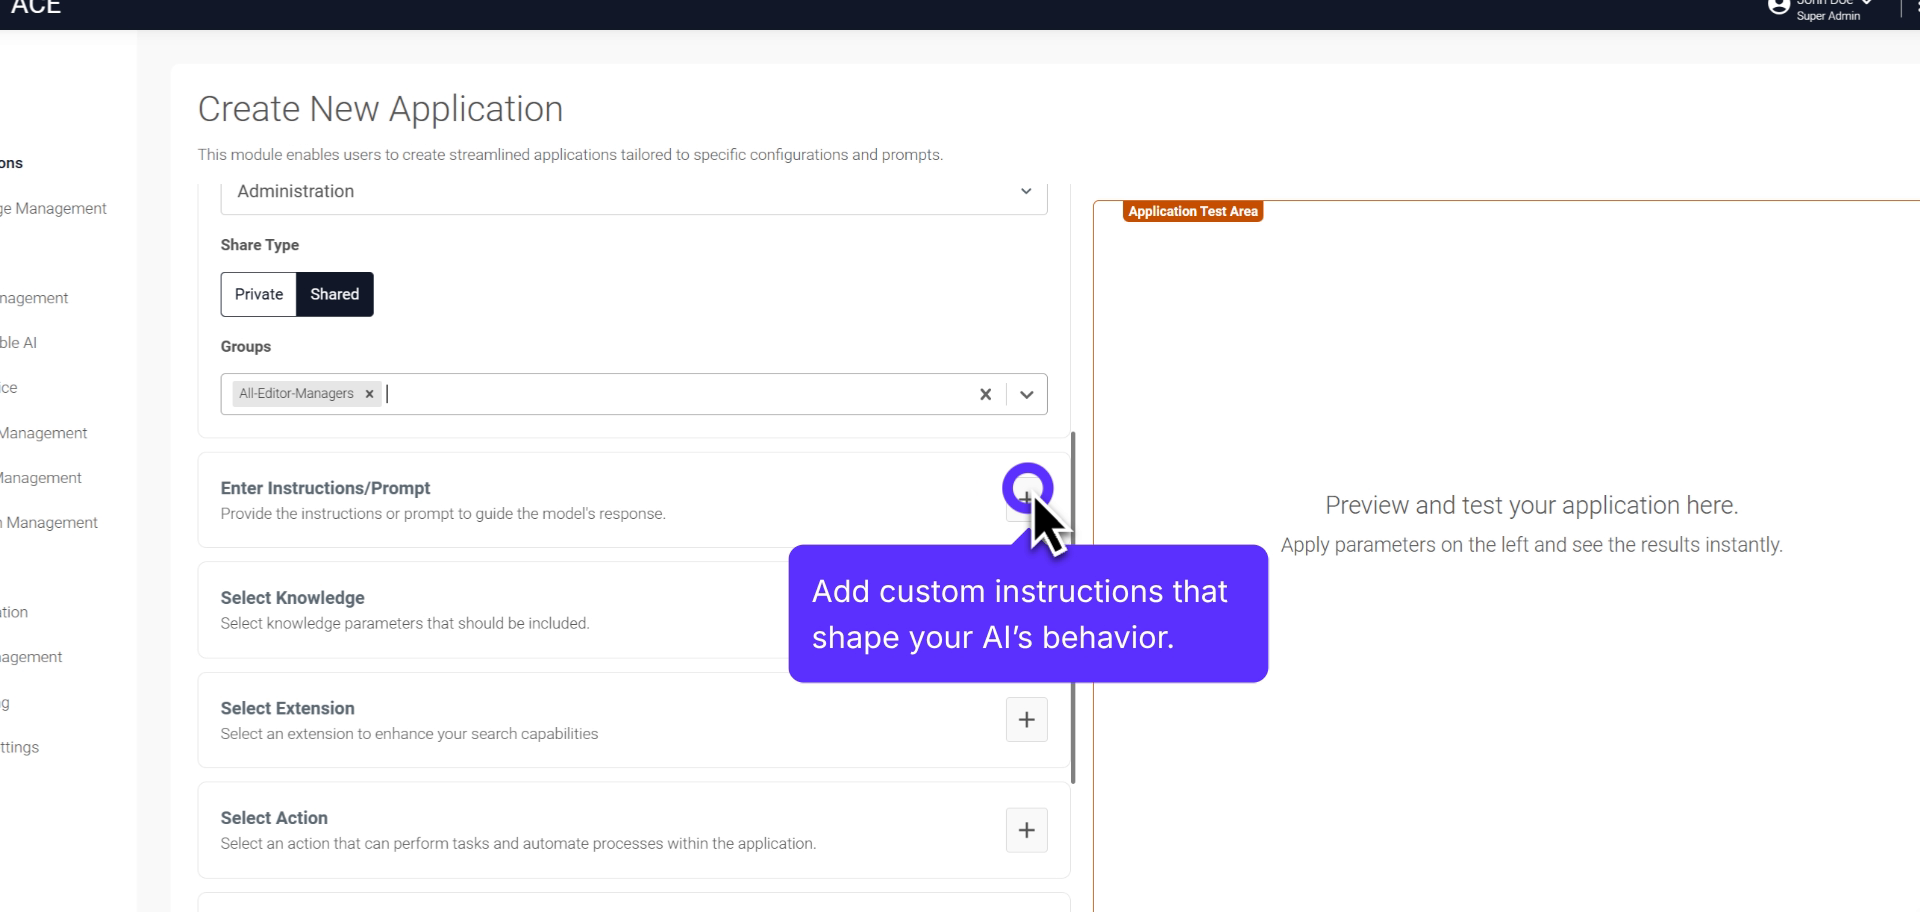
Task: Click inside the Groups input field
Action: pos(670,394)
